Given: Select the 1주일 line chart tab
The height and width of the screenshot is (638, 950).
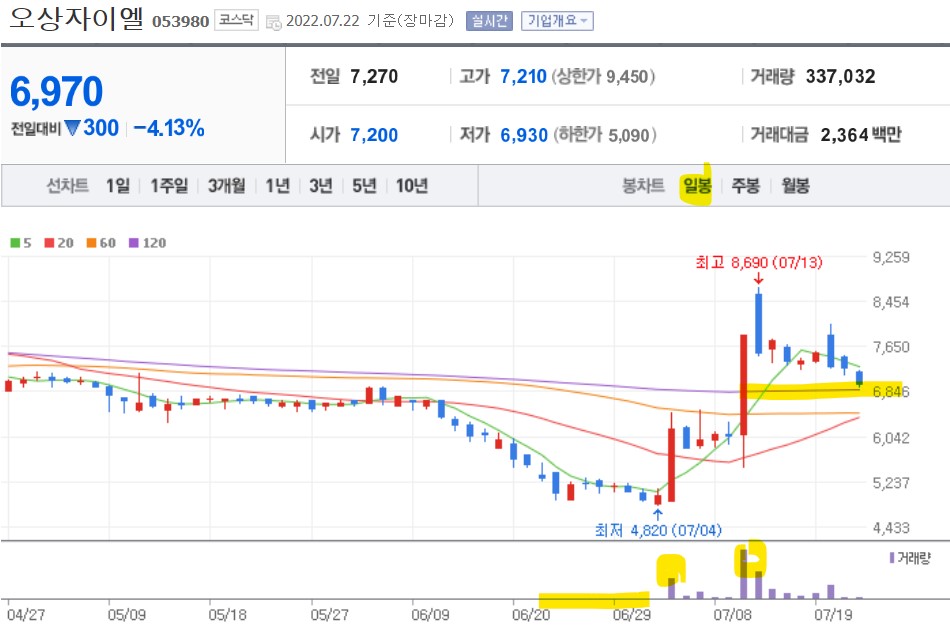Looking at the screenshot, I should click(169, 185).
